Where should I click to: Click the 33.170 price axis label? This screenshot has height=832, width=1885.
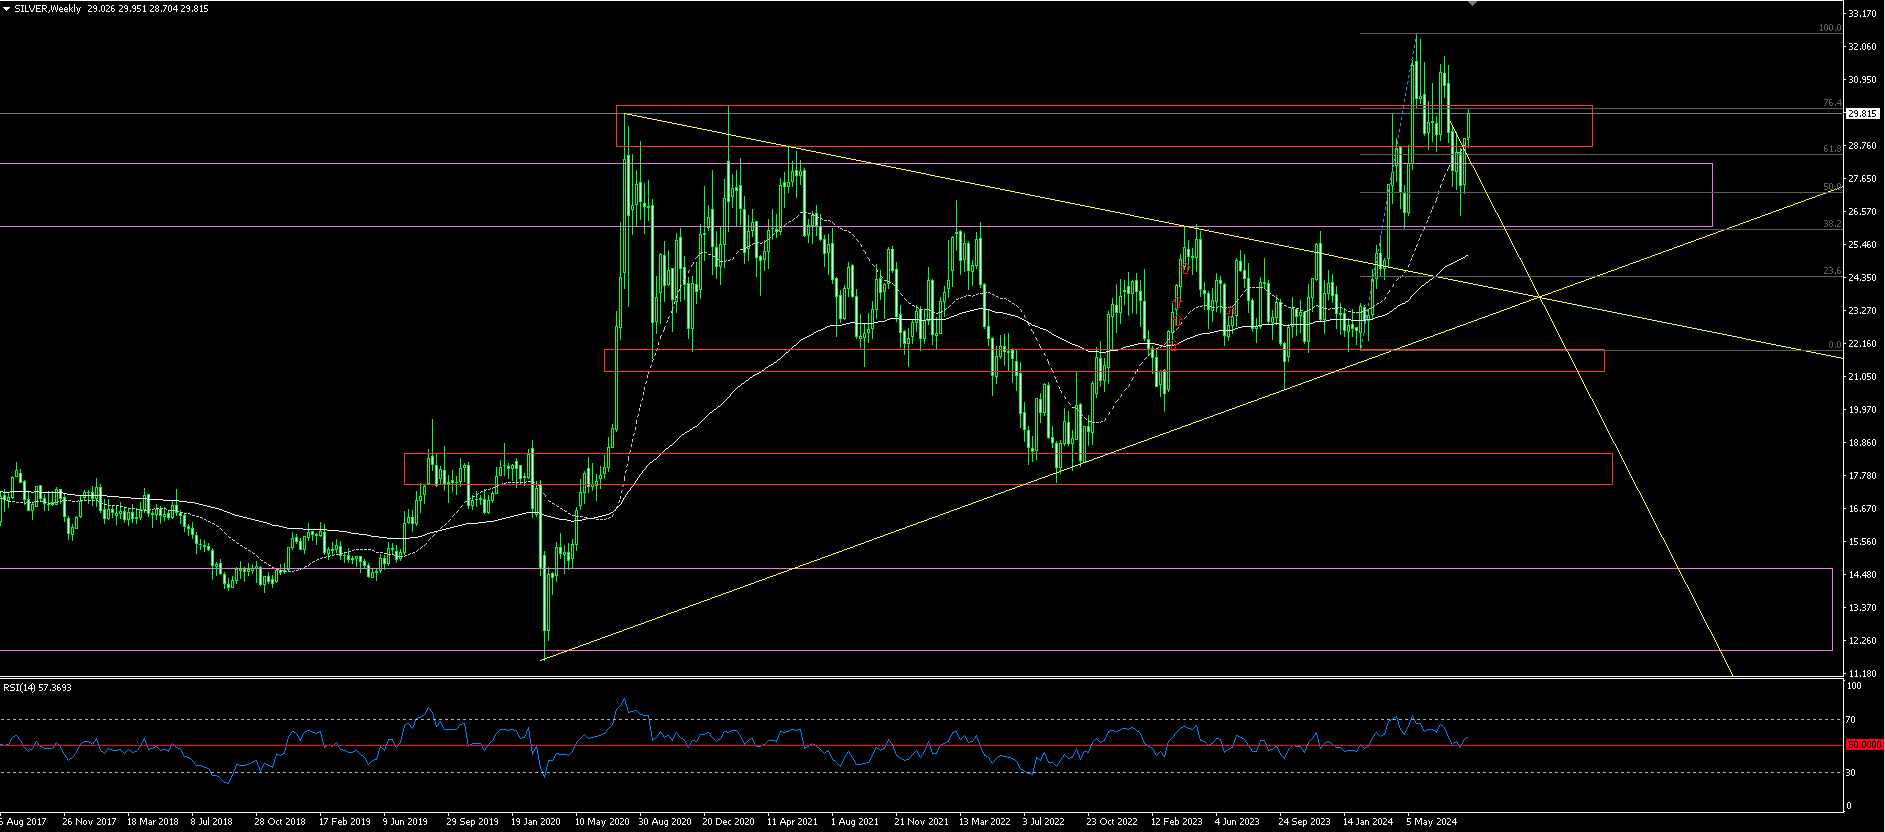(1862, 14)
